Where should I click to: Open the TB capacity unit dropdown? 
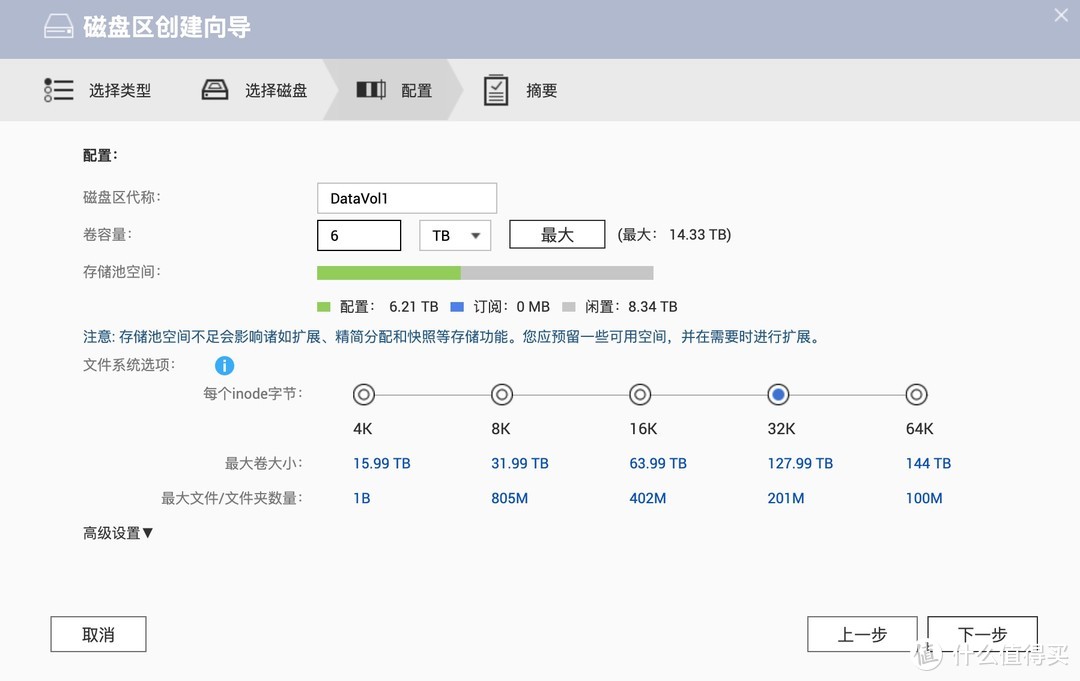pos(455,235)
